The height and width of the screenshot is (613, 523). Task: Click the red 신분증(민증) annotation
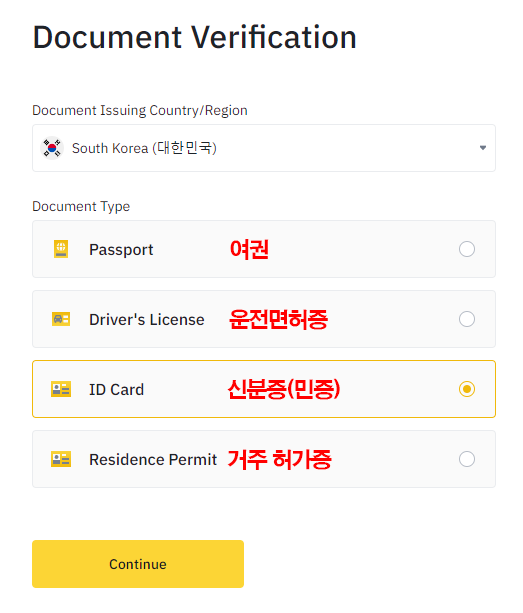click(284, 389)
